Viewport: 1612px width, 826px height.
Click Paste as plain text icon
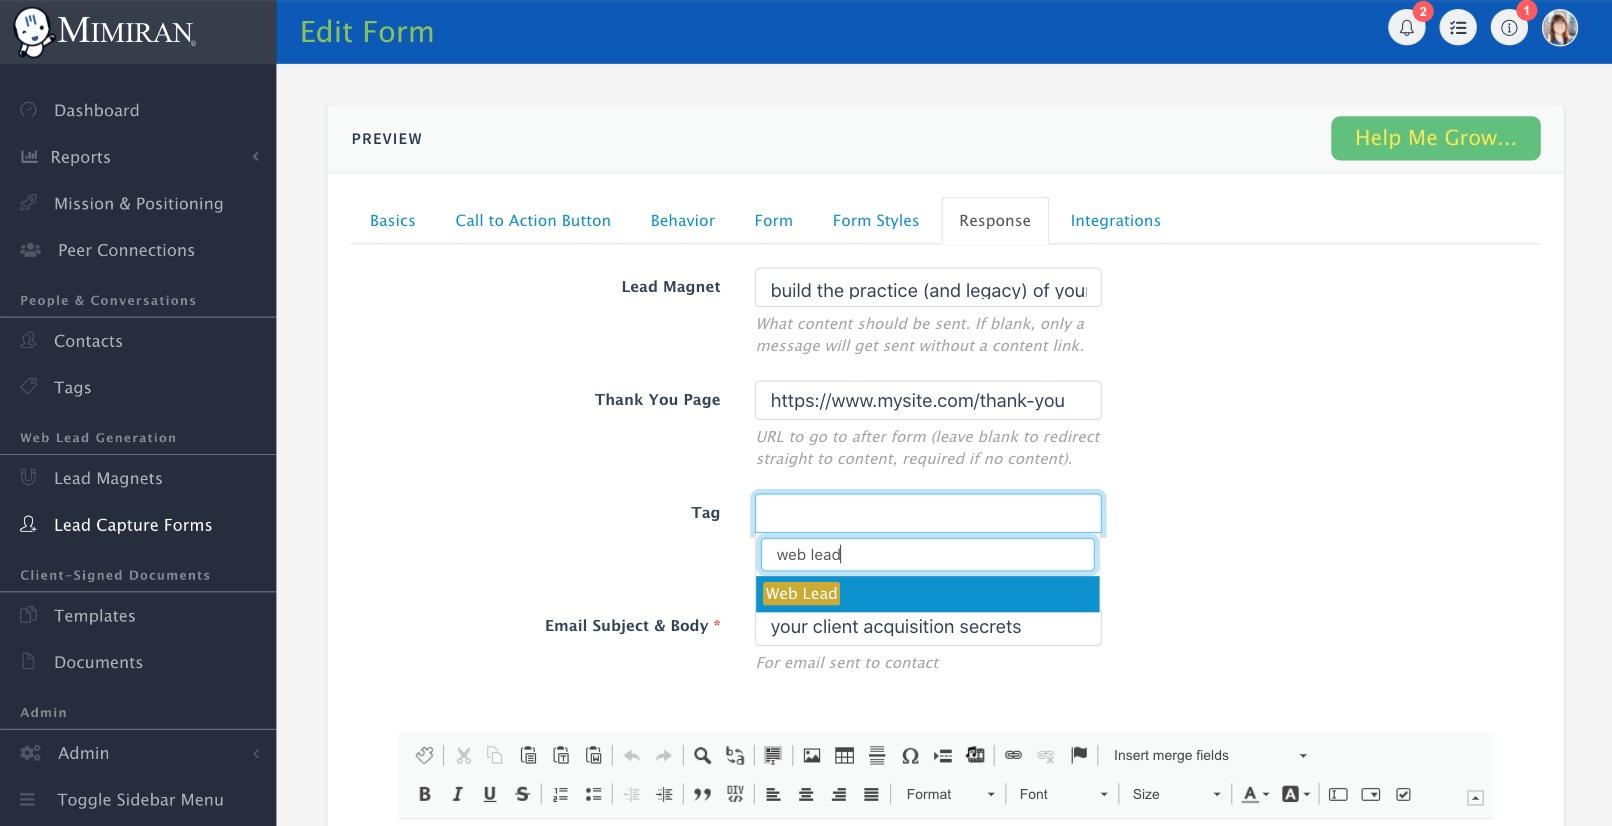561,755
